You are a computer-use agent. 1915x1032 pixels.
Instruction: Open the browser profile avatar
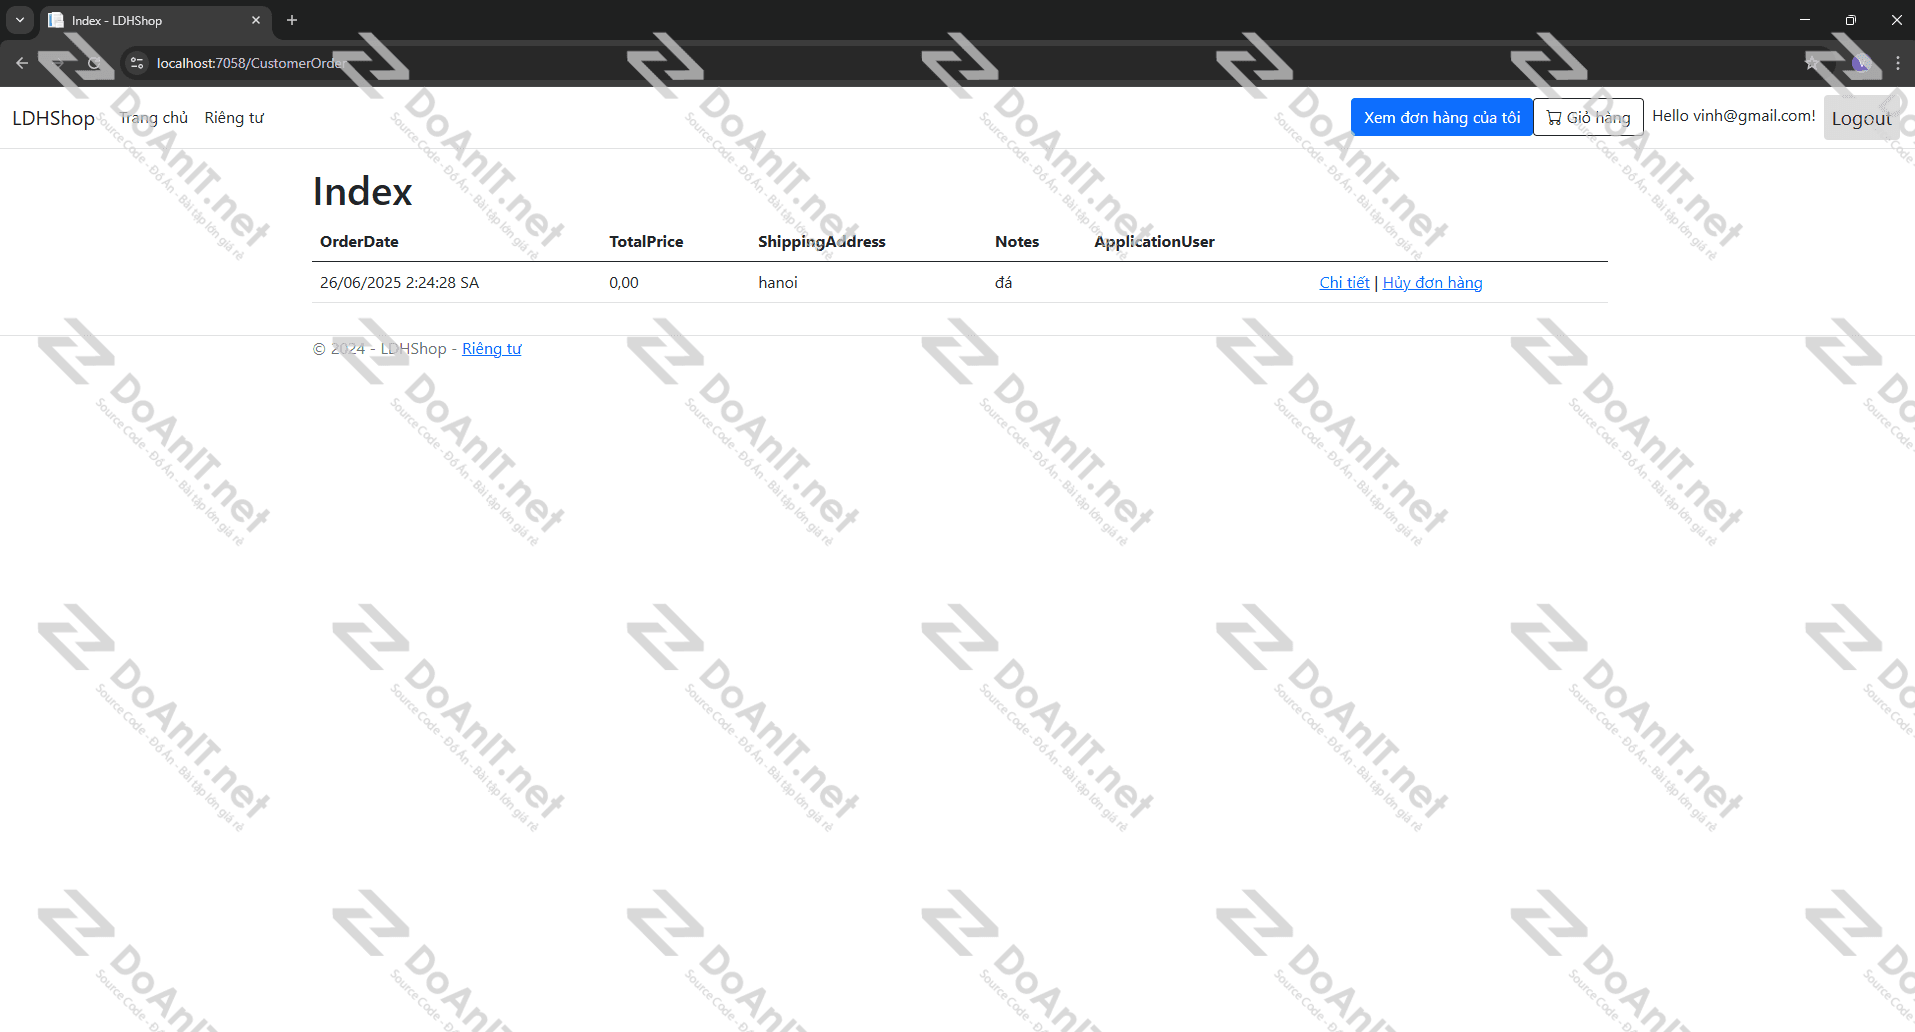click(1860, 63)
